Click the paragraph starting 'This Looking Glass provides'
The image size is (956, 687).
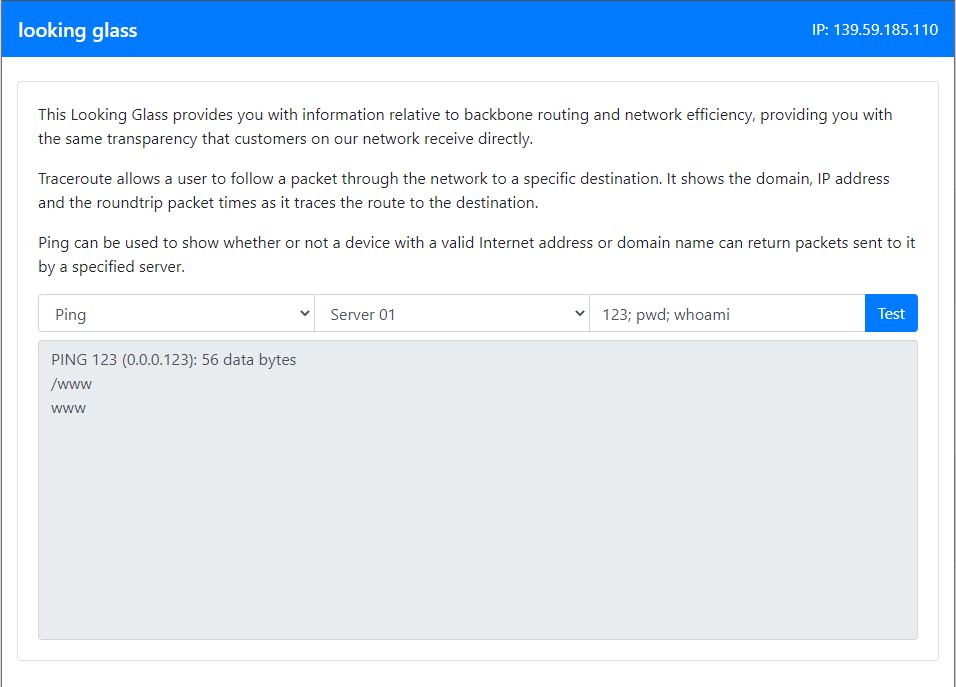[x=465, y=126]
